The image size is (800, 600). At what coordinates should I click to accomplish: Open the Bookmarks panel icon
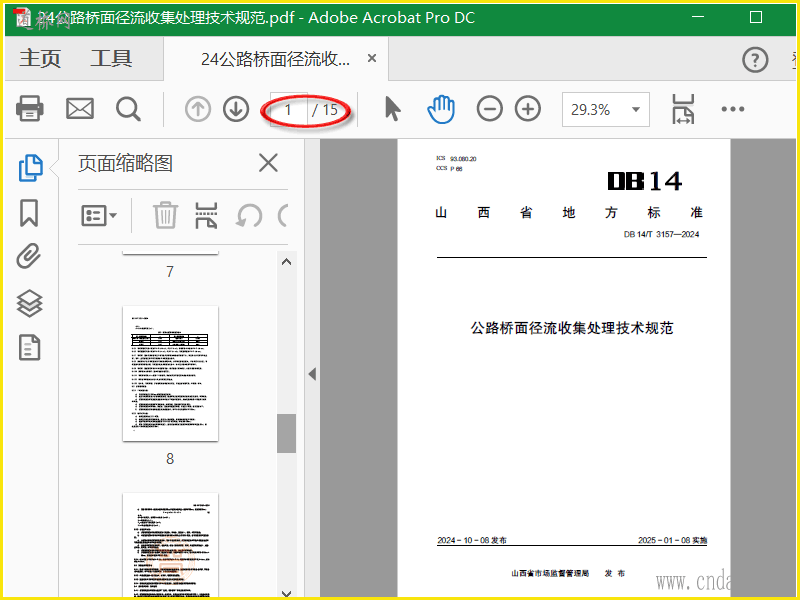[29, 213]
